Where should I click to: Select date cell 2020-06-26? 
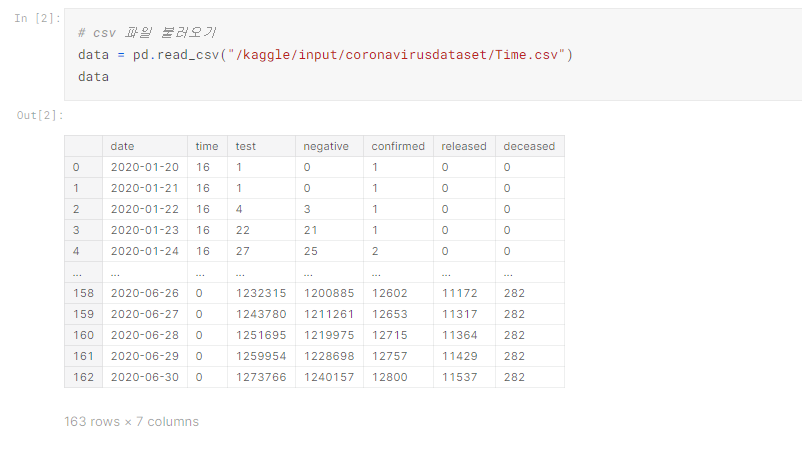[x=145, y=293]
